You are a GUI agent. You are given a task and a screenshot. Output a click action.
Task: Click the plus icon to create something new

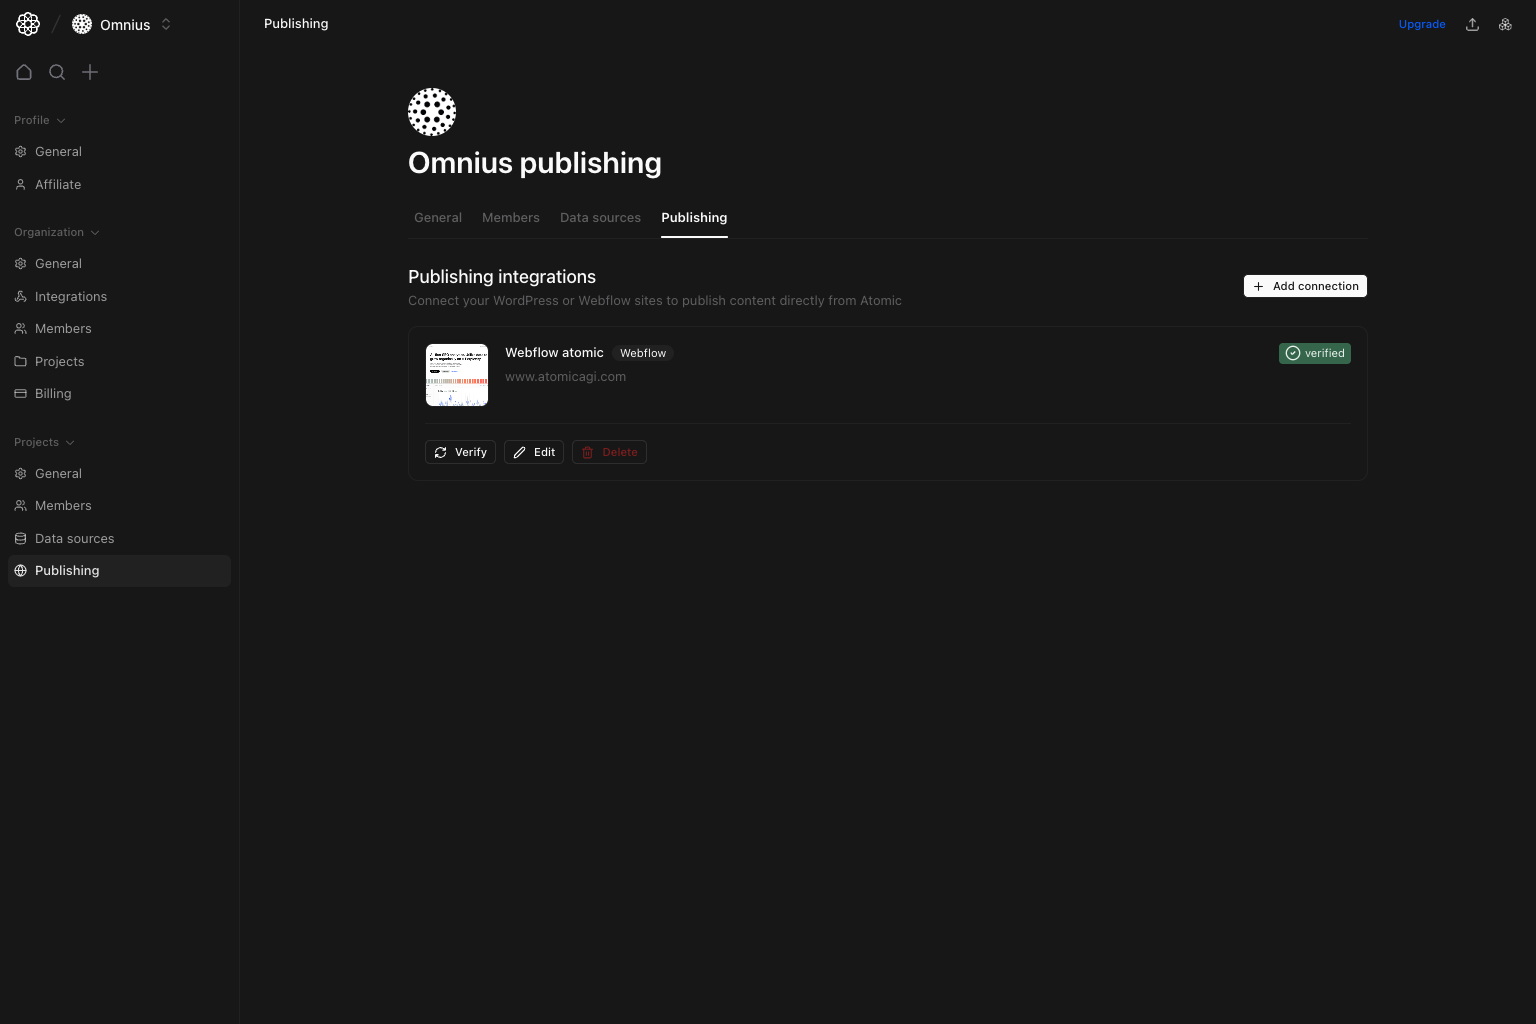[90, 72]
